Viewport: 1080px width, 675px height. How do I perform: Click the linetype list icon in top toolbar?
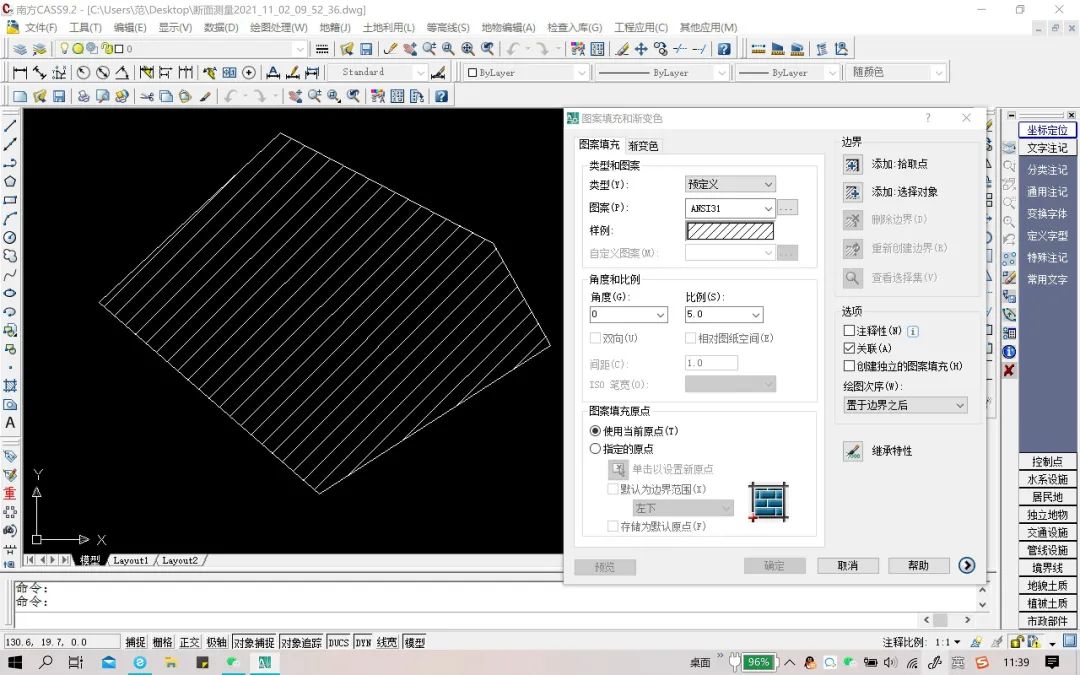[x=322, y=49]
